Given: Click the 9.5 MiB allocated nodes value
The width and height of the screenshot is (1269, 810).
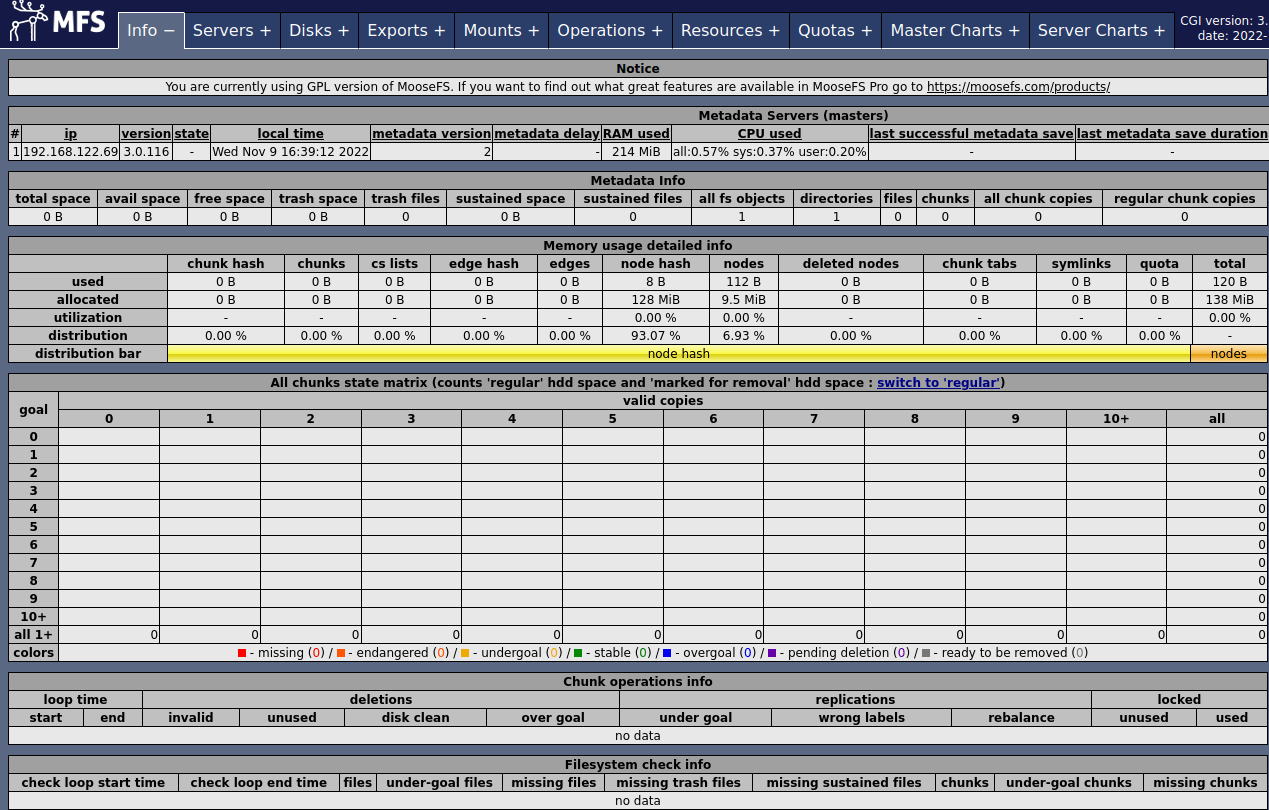Looking at the screenshot, I should pyautogui.click(x=743, y=300).
